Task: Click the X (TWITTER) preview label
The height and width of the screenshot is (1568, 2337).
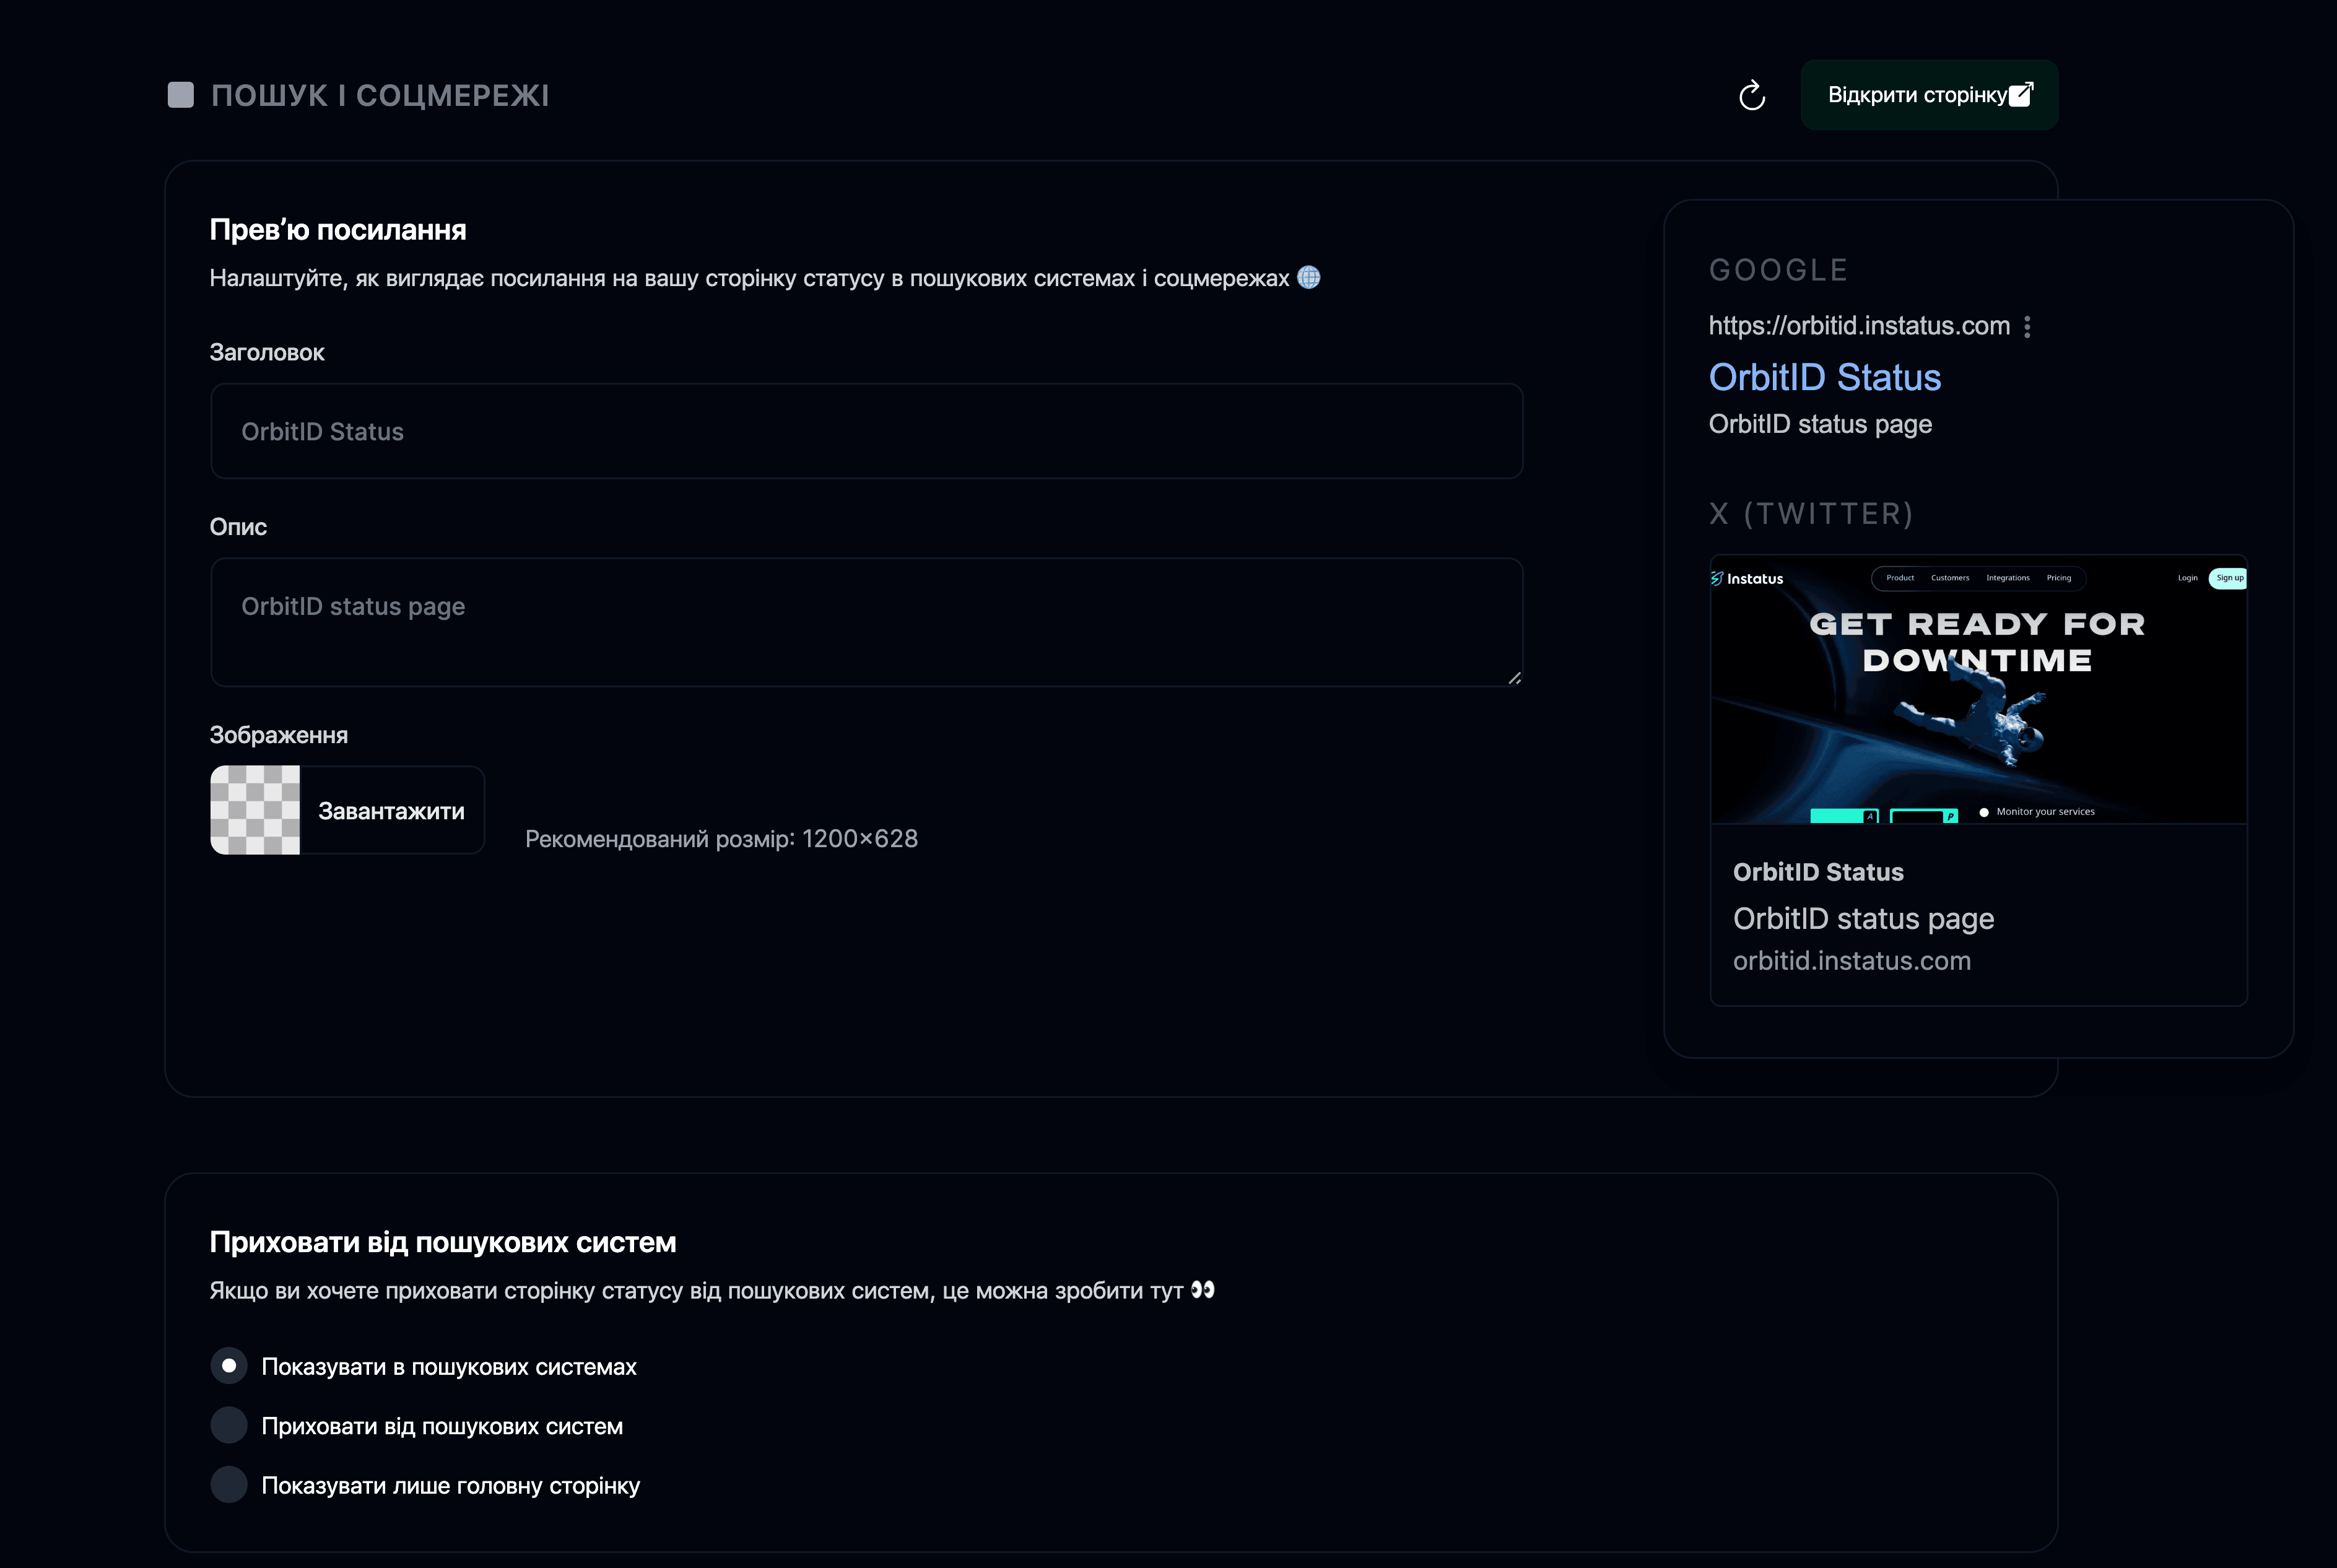Action: click(1811, 514)
